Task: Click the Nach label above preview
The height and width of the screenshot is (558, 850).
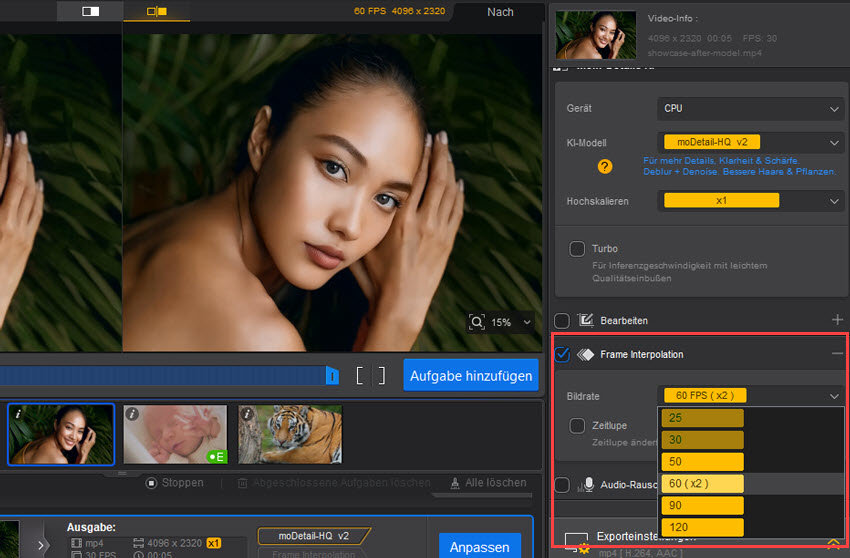Action: pyautogui.click(x=500, y=12)
